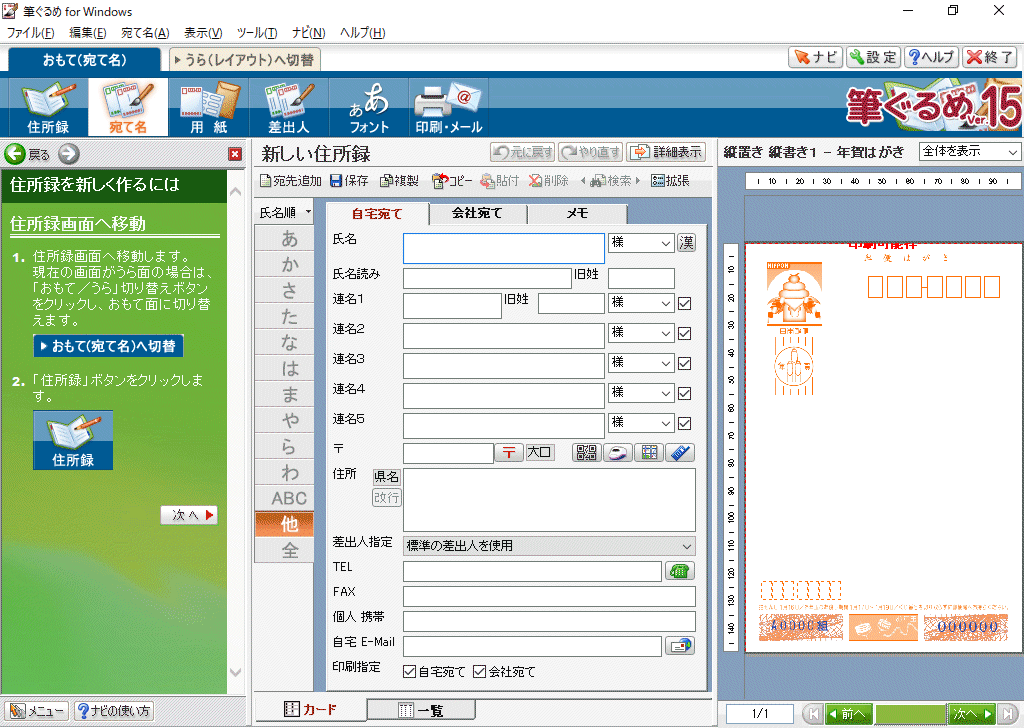Click うら(レイアウト)へ切替 tab

245,60
